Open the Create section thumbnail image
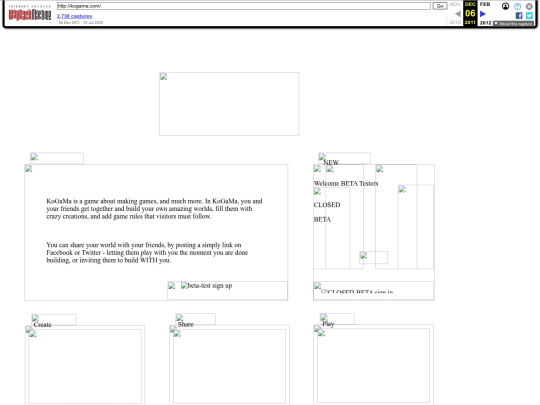The width and height of the screenshot is (540, 405). point(85,366)
